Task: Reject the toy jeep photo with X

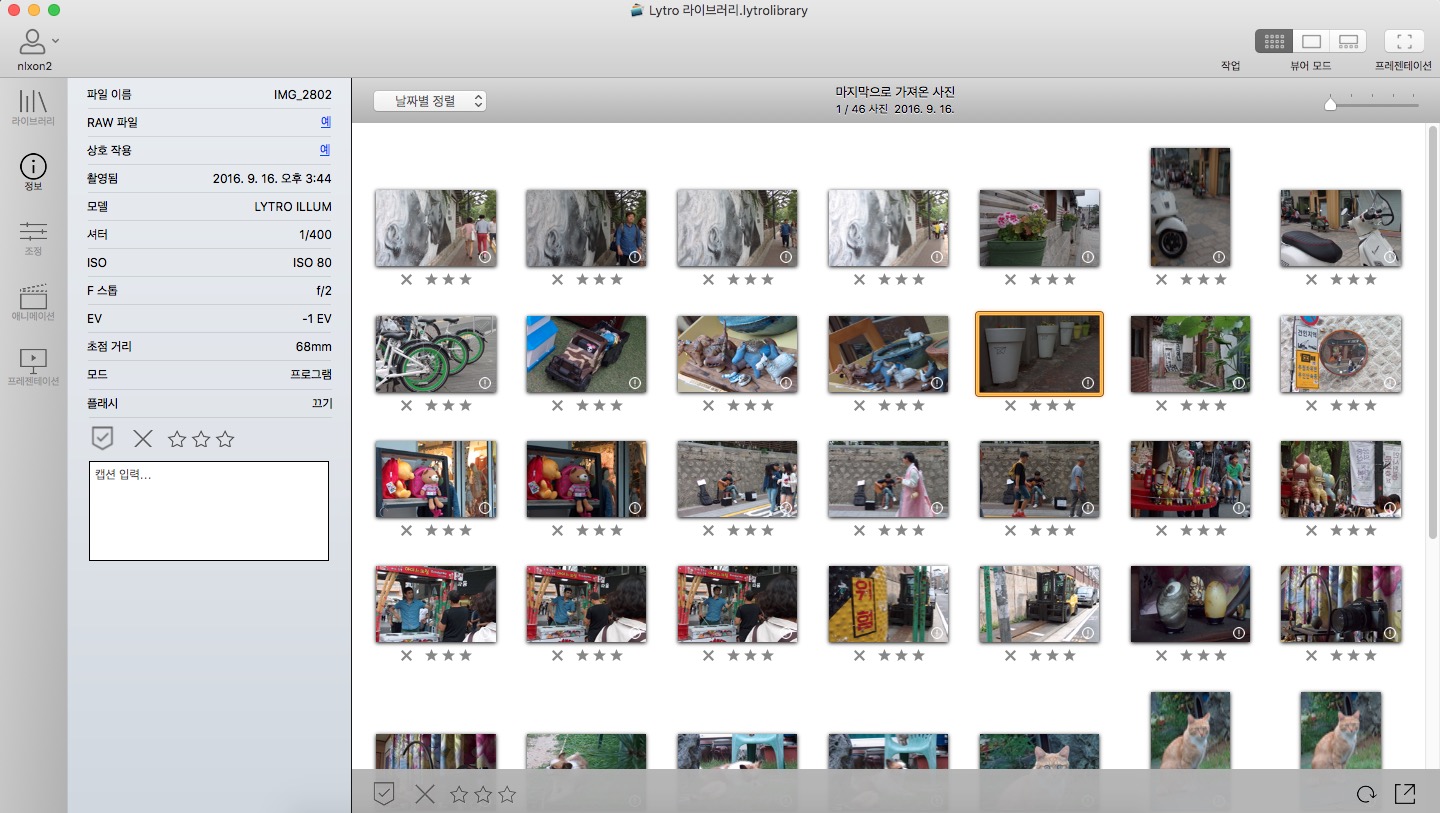Action: [x=557, y=405]
